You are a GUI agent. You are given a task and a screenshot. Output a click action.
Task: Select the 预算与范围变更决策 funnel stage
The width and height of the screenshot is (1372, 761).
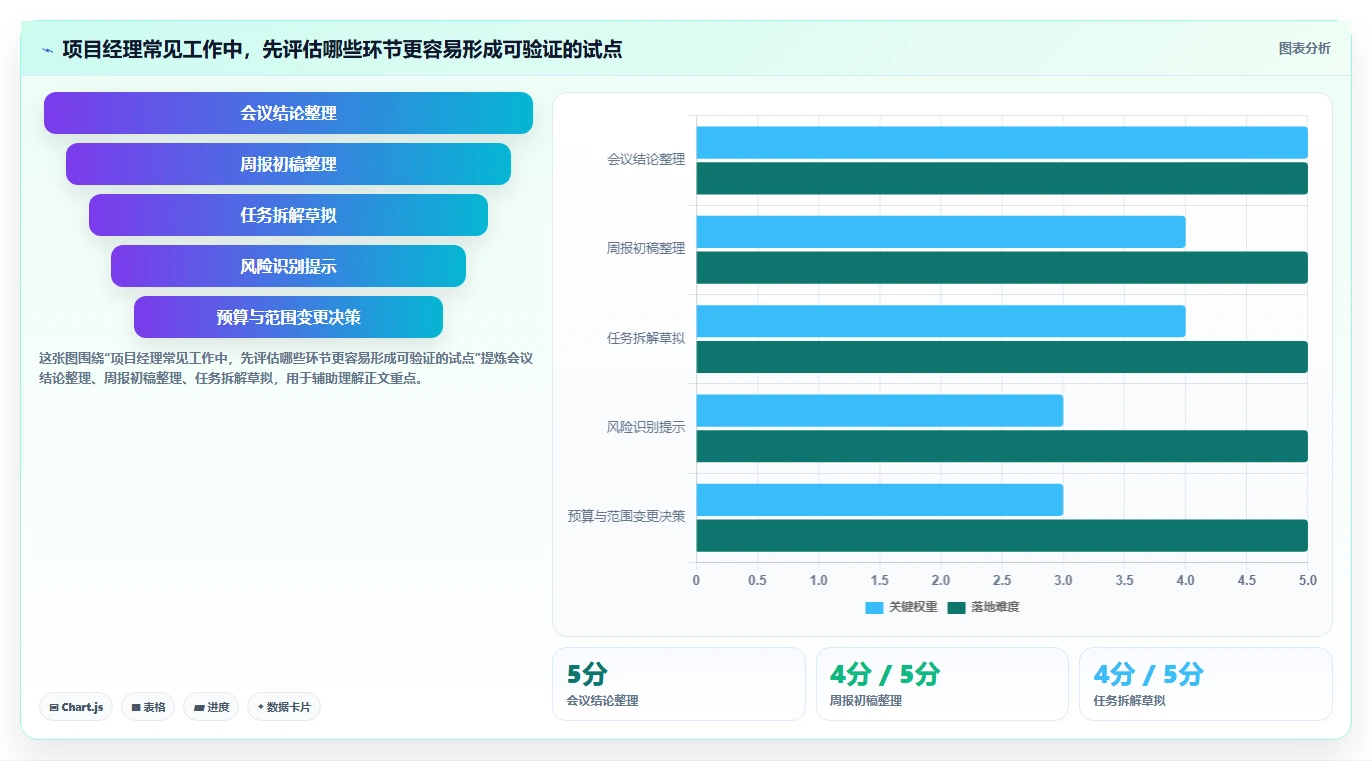tap(288, 317)
